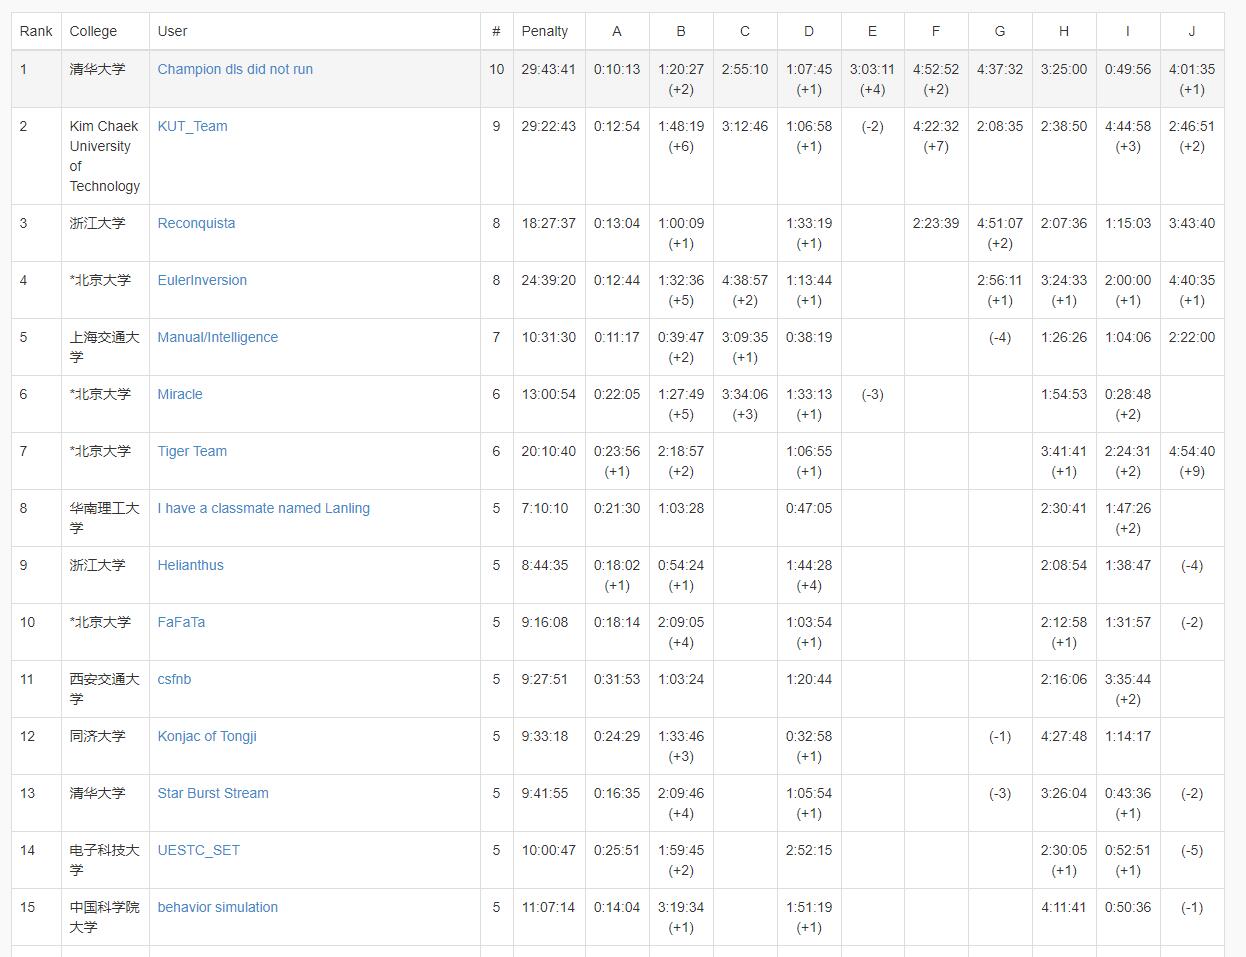
Task: Select the csfnb user link
Action: click(174, 679)
